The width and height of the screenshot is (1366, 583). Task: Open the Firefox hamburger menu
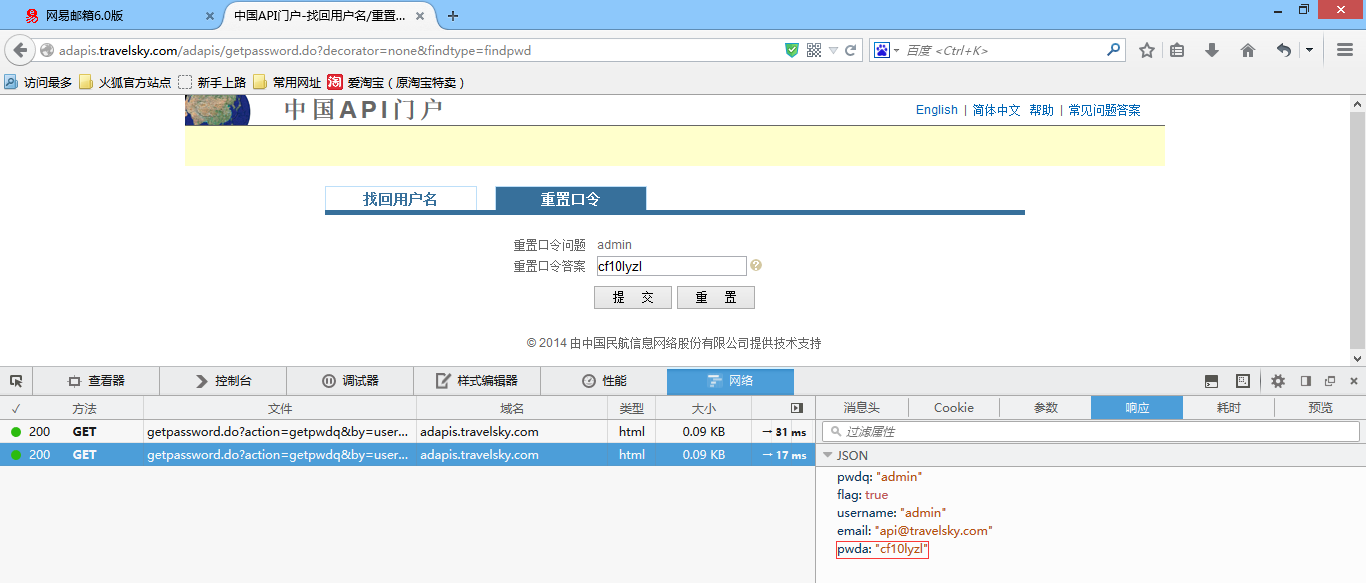pos(1345,50)
